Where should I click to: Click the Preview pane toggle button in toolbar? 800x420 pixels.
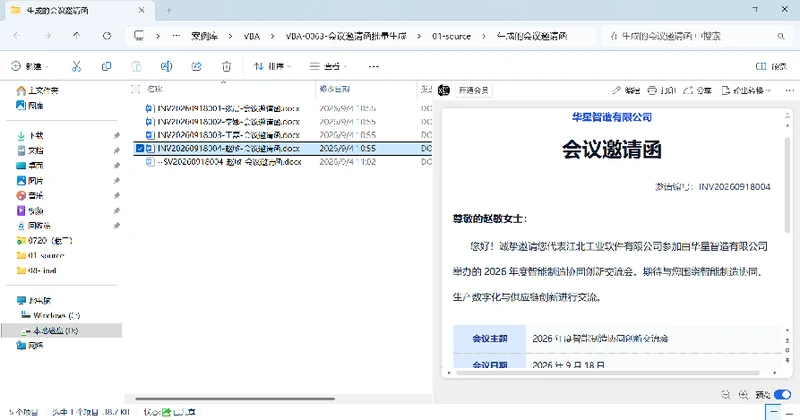(x=771, y=66)
